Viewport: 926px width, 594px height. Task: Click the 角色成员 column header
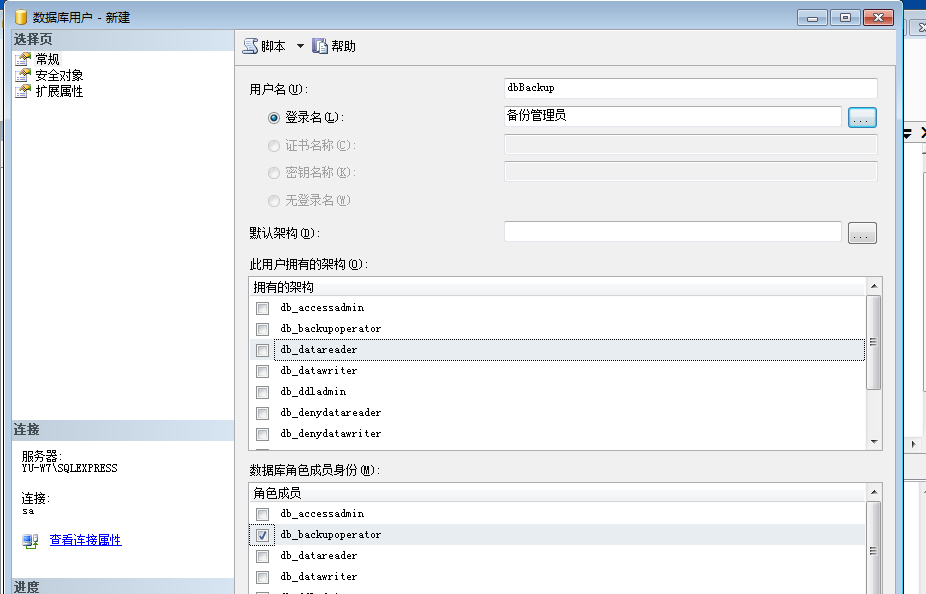(x=557, y=493)
